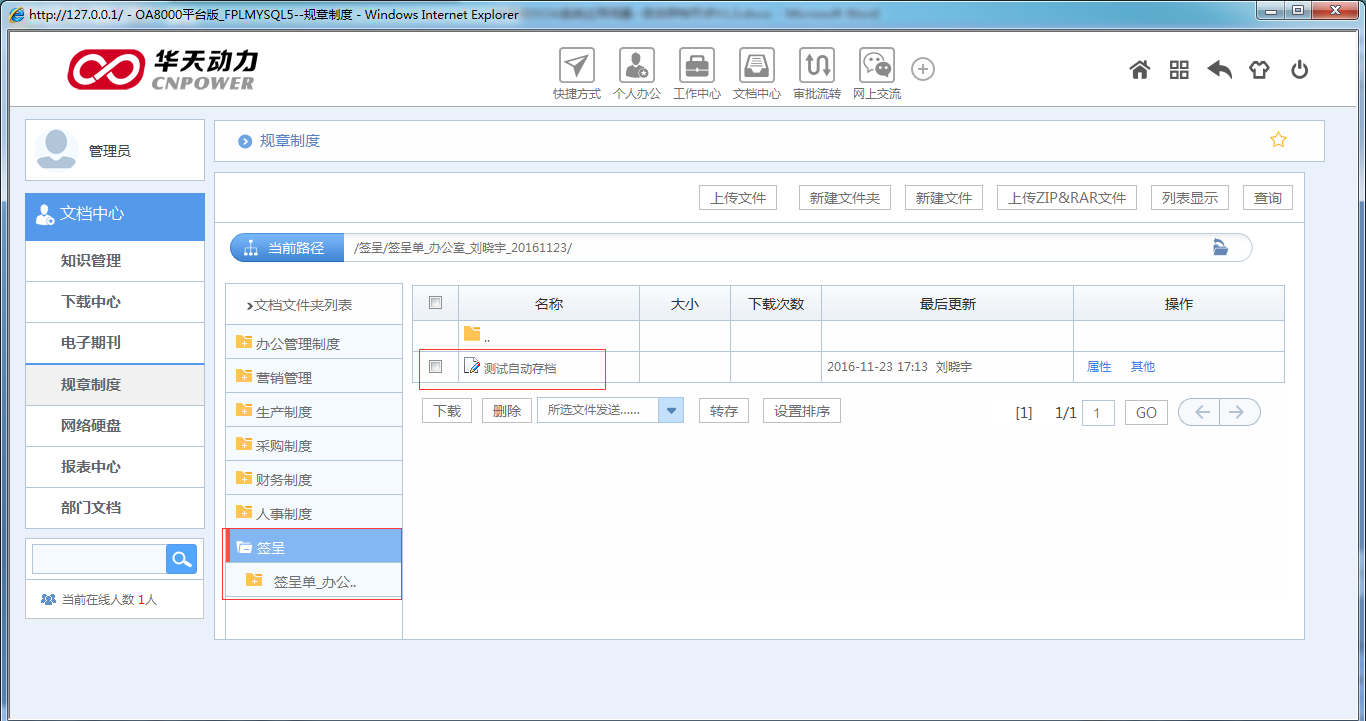Click the search magnifier button in sidebar
Screen dimensions: 1366x721
(x=181, y=559)
